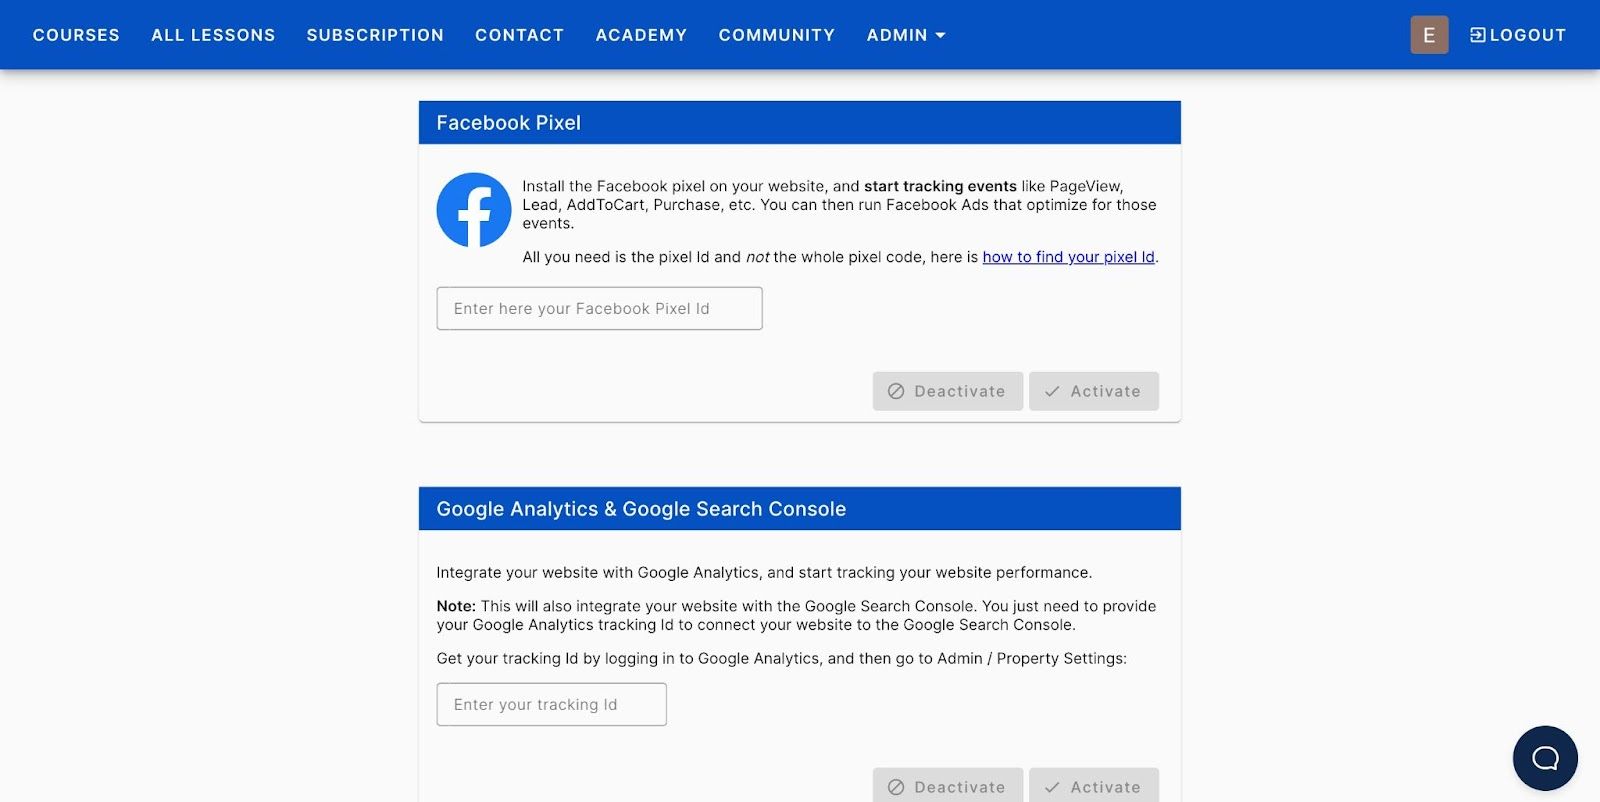Click the Facebook logo icon
The height and width of the screenshot is (802, 1600).
(x=474, y=210)
